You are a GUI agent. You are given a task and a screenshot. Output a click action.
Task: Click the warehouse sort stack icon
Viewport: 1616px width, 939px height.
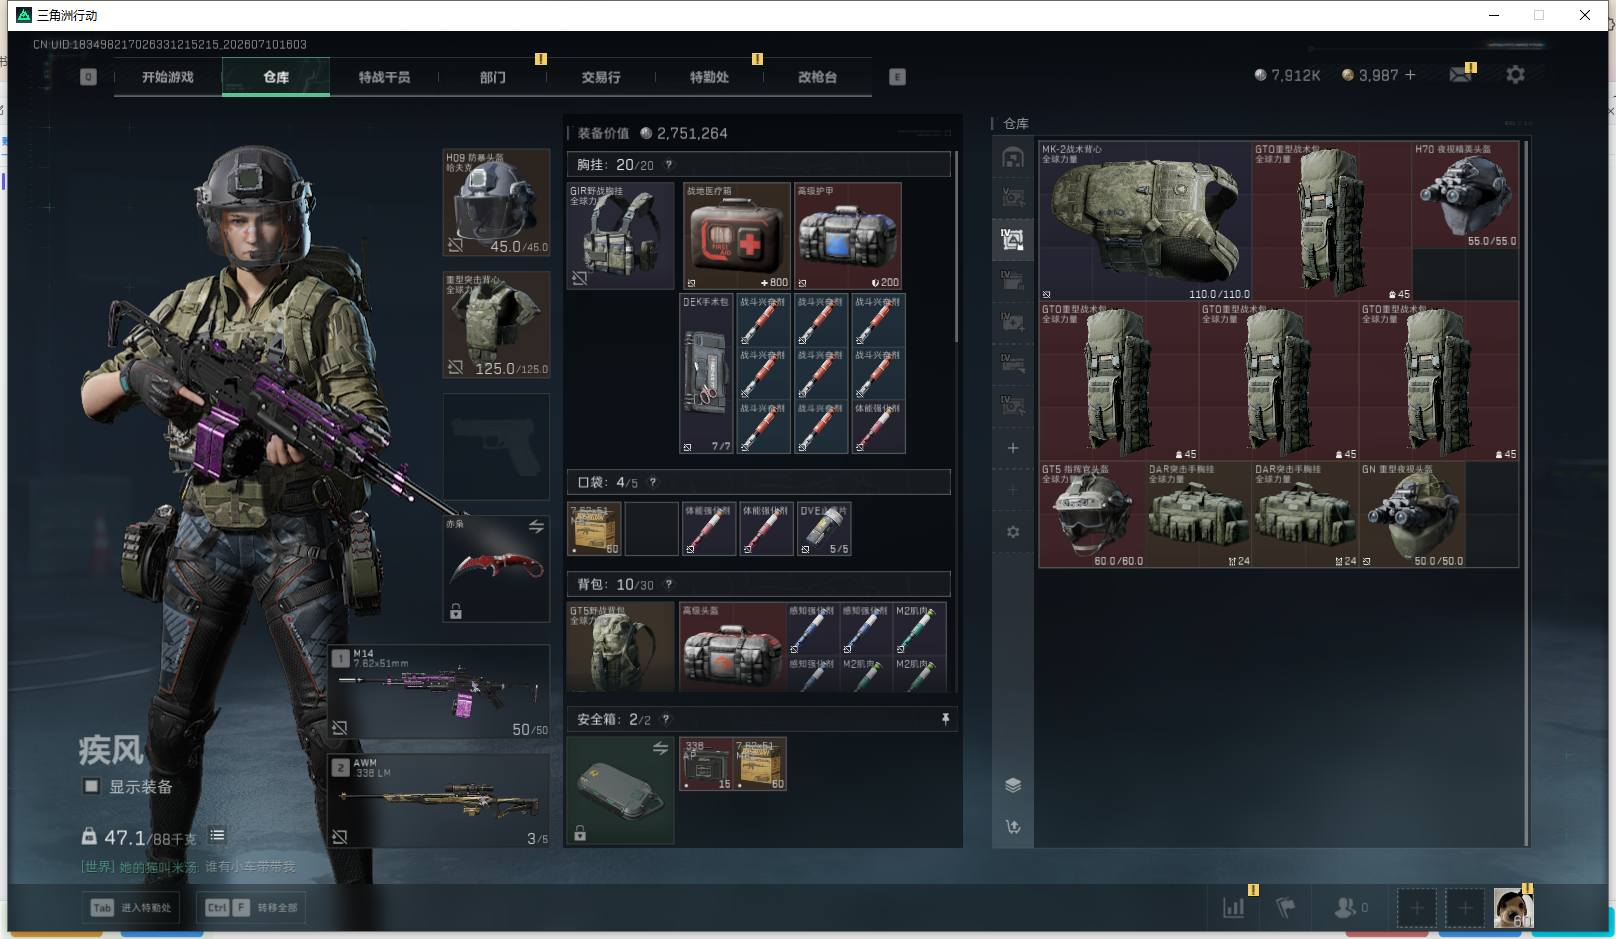pyautogui.click(x=1012, y=785)
